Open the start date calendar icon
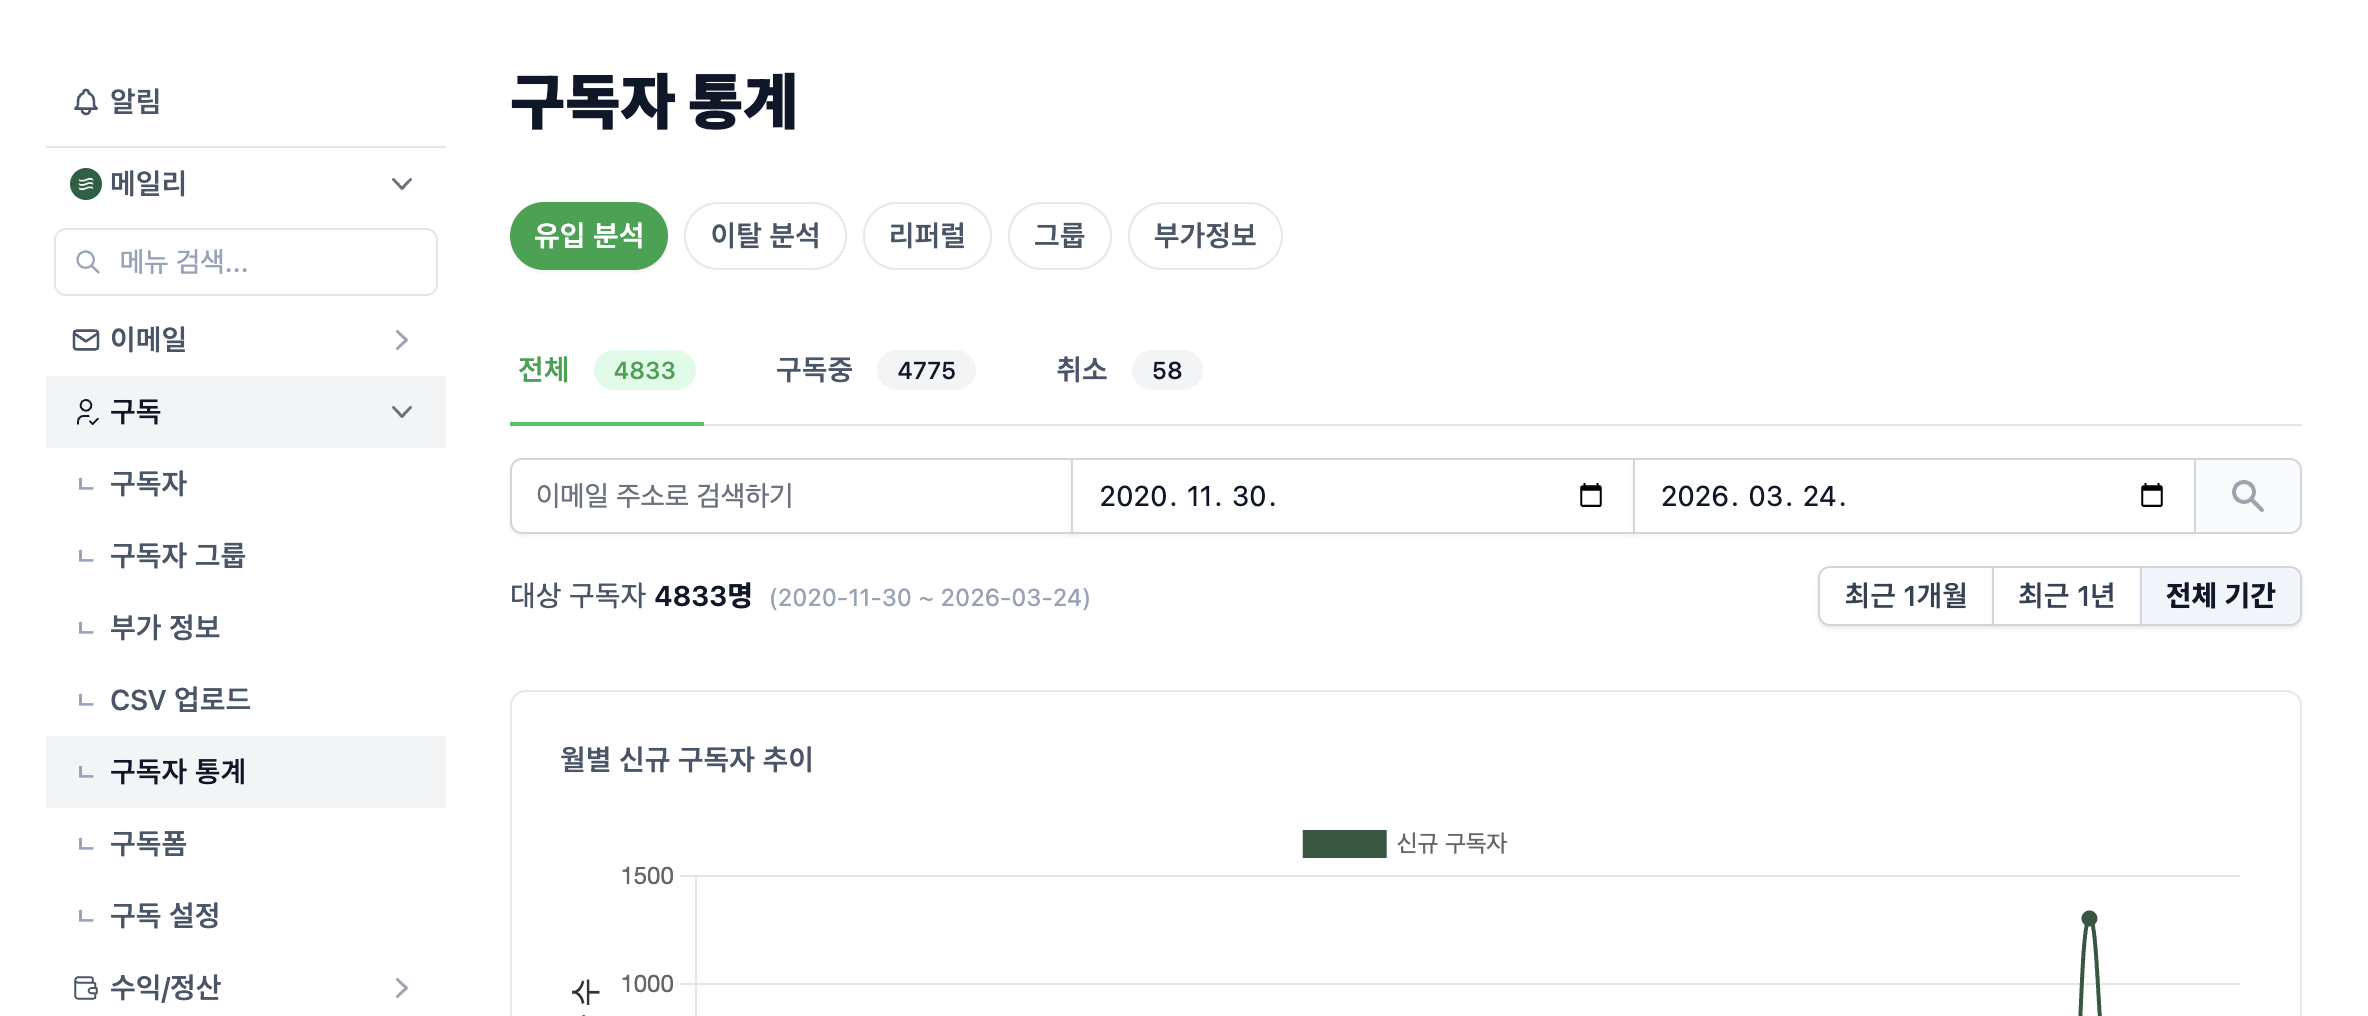Screen dimensions: 2368x1016 click(1593, 495)
